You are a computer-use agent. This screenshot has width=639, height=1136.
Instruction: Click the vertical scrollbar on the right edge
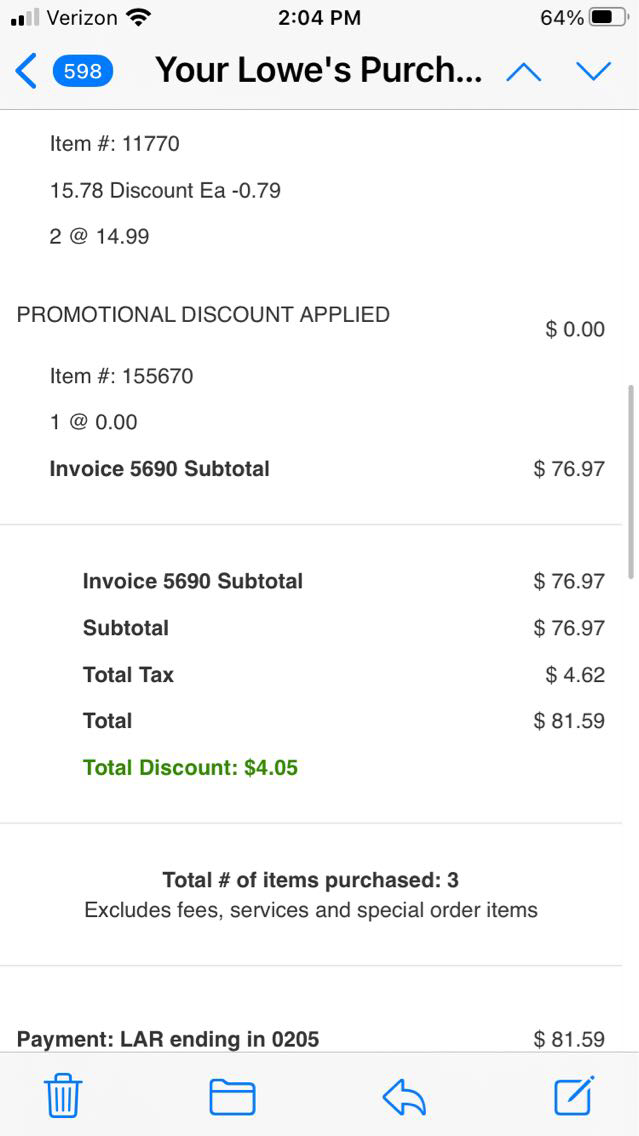(x=630, y=480)
